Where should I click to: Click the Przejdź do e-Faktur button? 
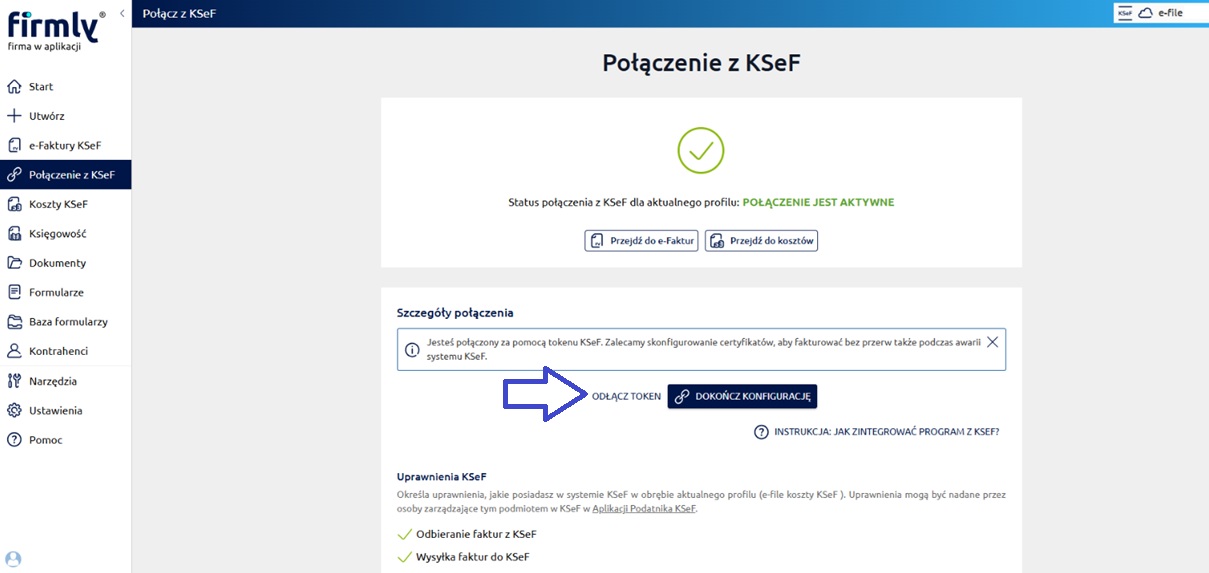(x=641, y=241)
